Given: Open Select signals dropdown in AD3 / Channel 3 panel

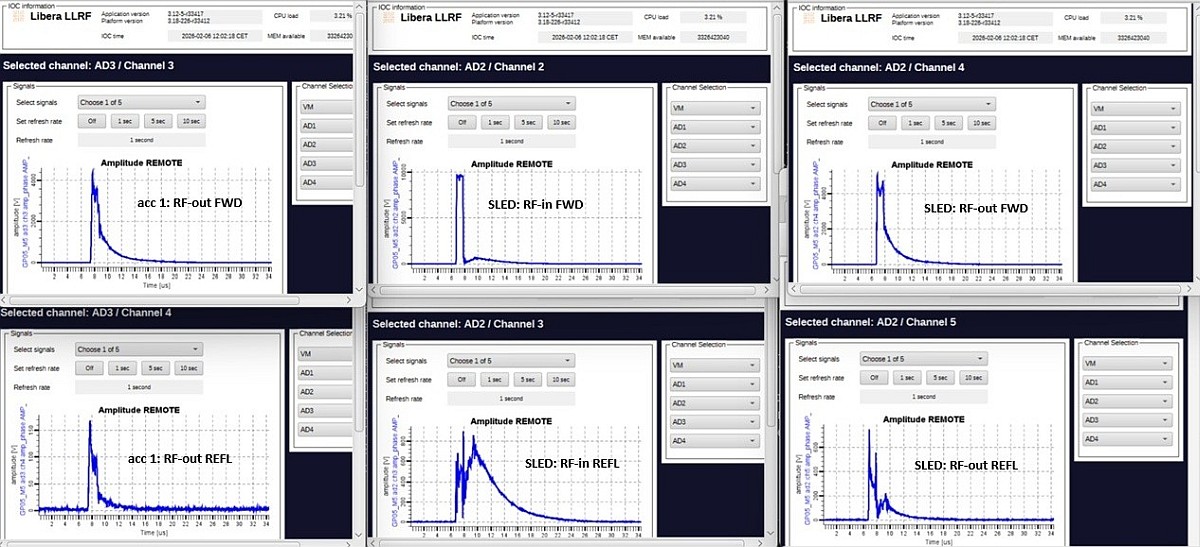Looking at the screenshot, I should [141, 102].
